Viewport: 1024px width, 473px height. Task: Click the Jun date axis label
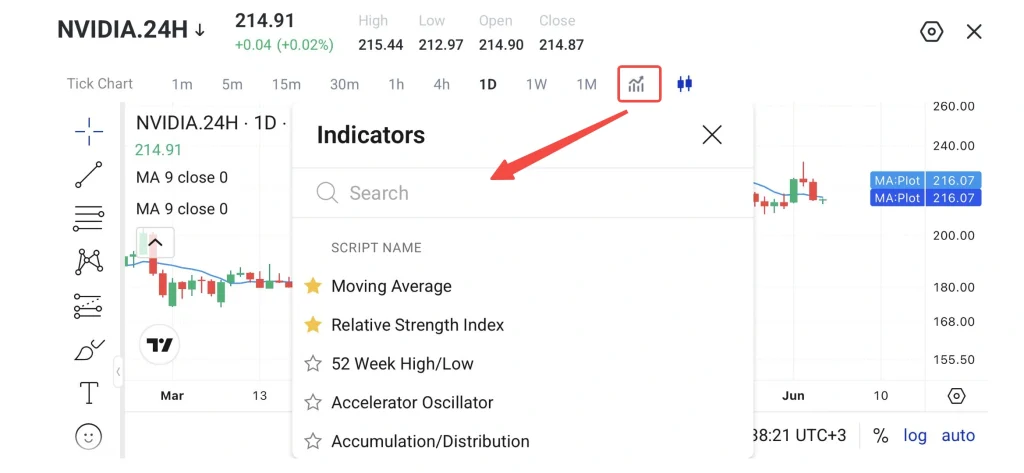794,396
